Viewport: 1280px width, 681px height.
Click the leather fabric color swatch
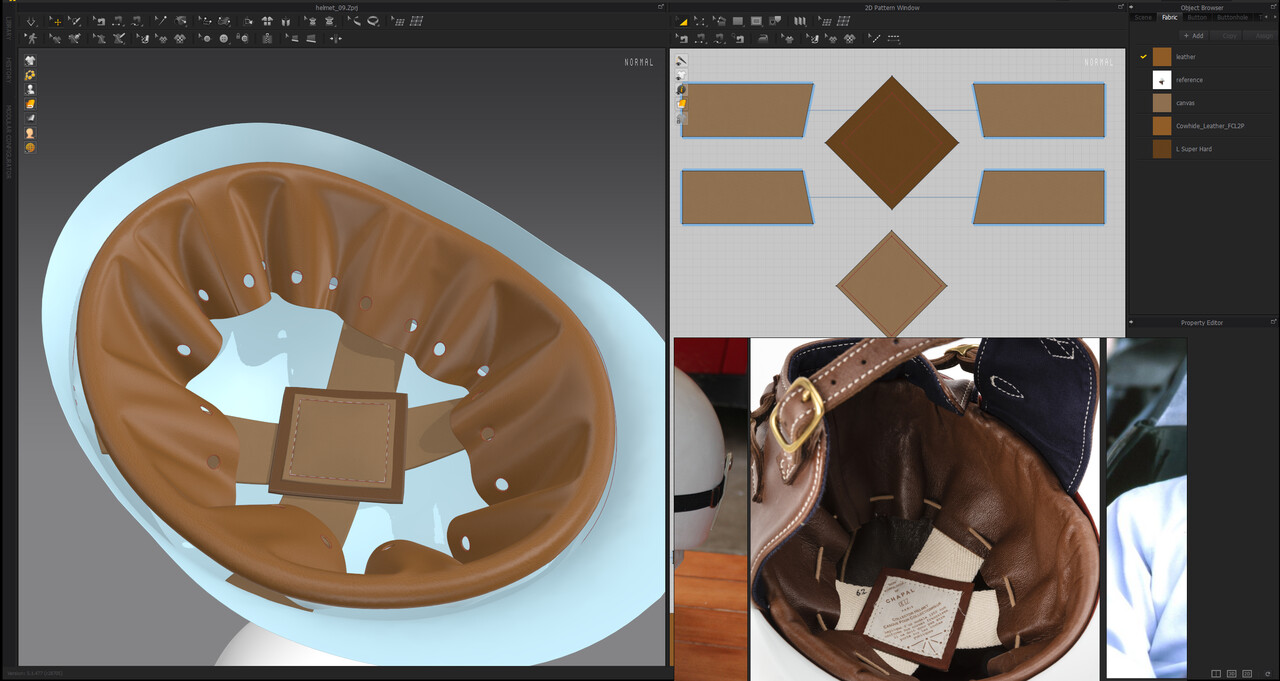point(1162,57)
